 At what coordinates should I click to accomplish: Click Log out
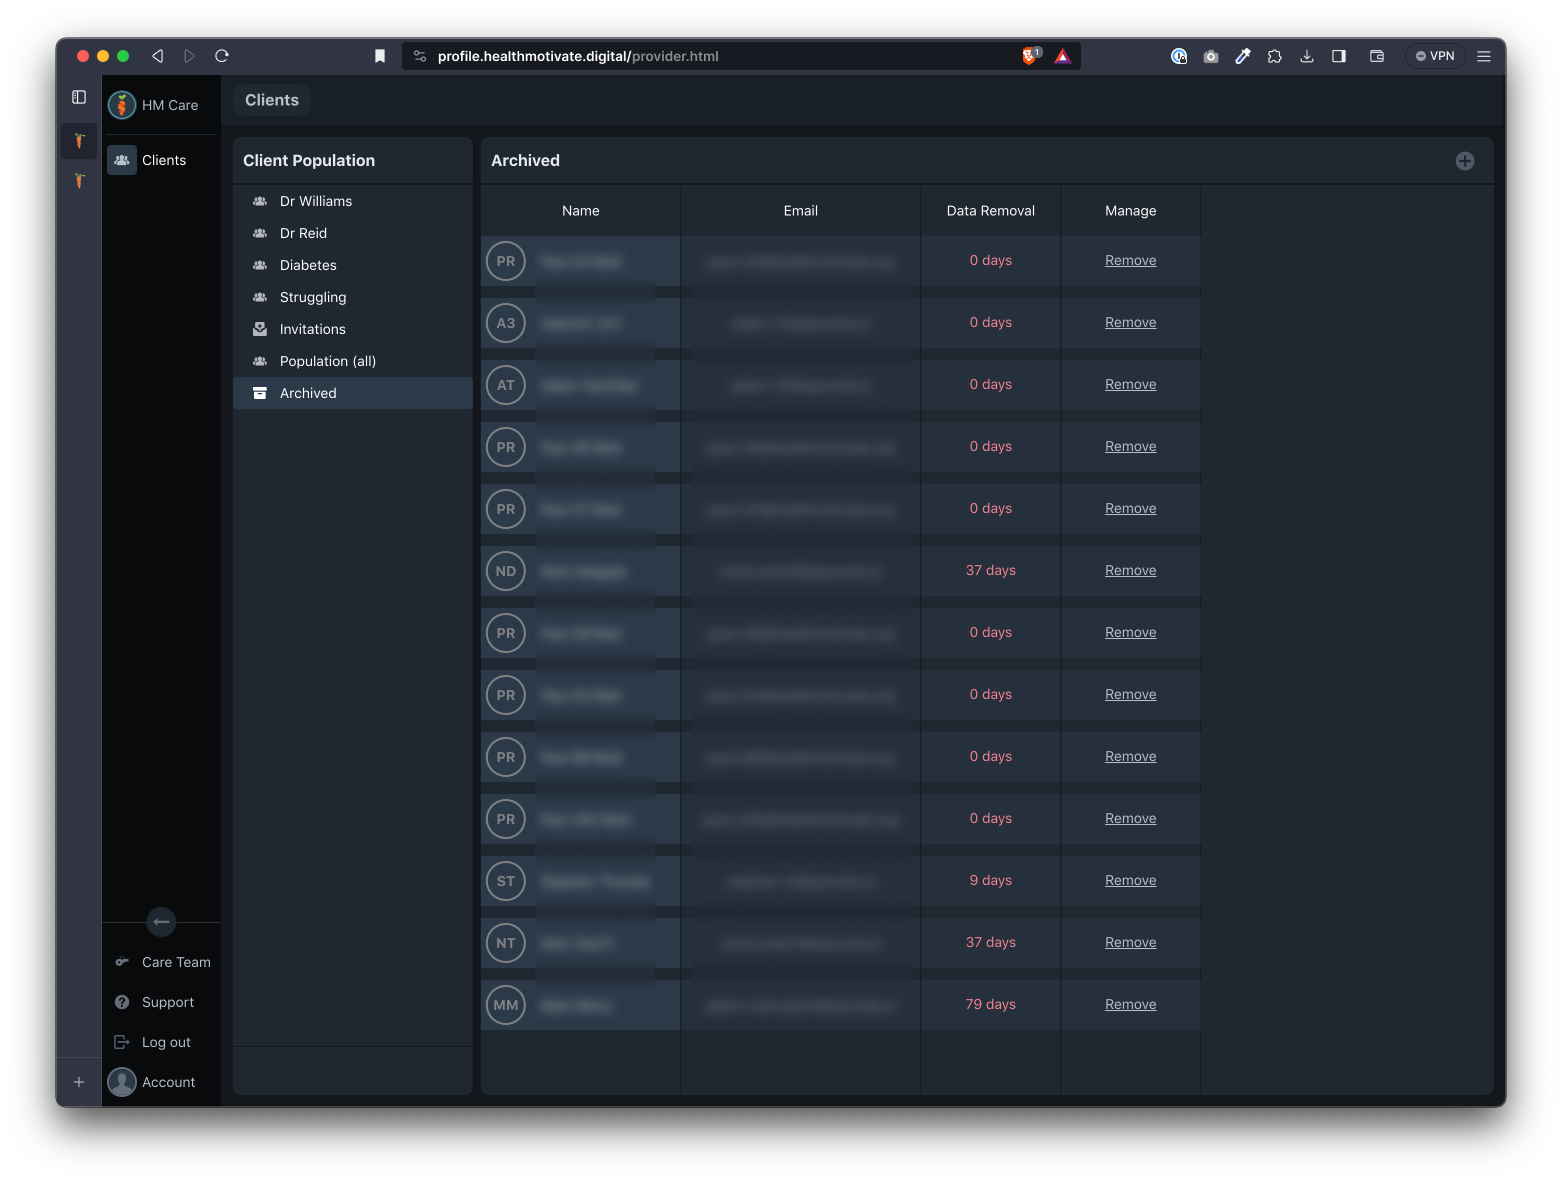(163, 1042)
